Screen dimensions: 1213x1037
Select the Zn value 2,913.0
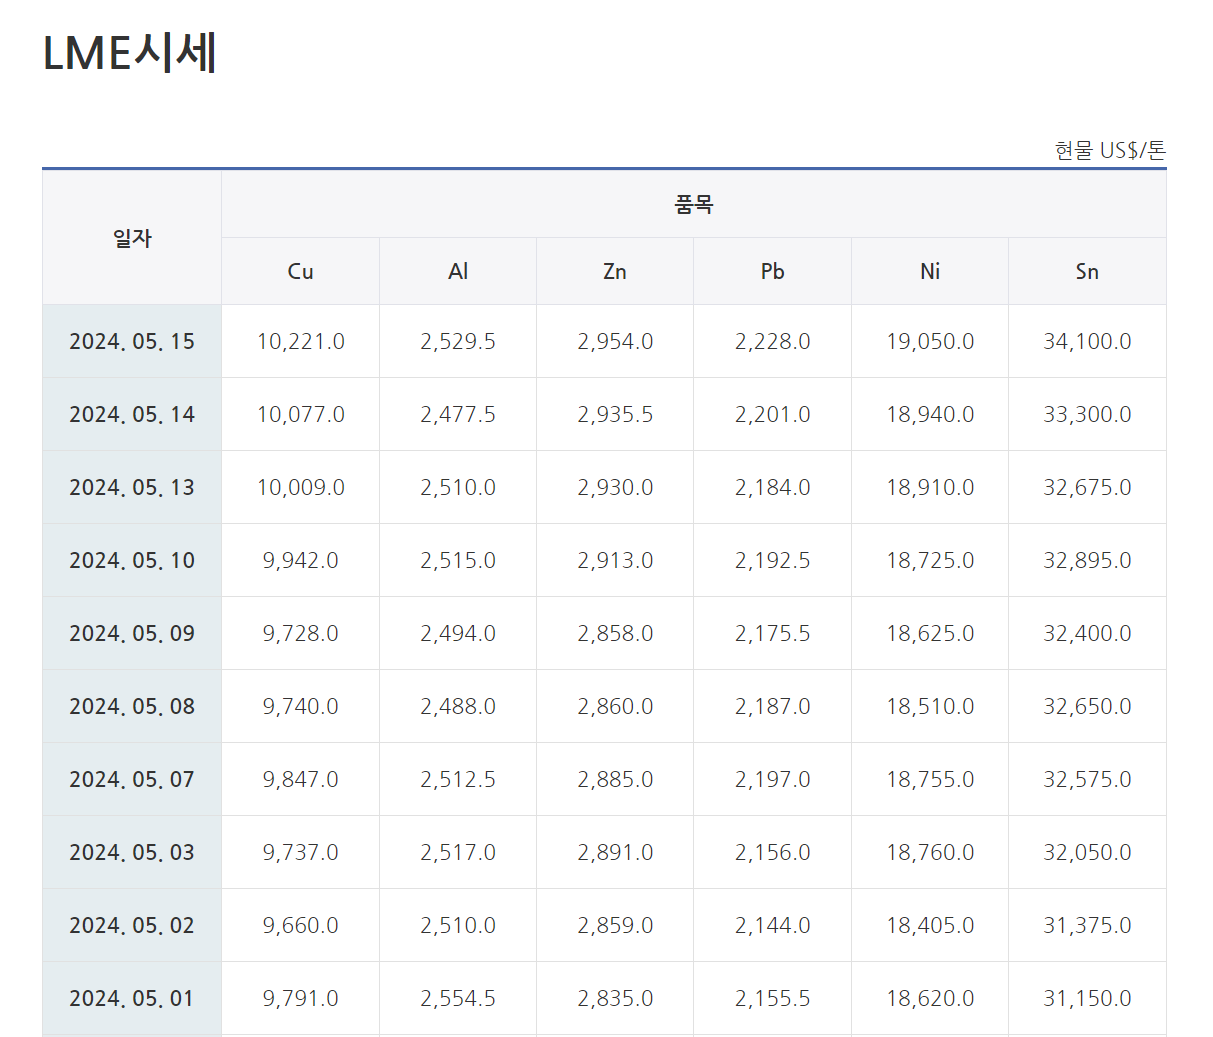[x=615, y=561]
